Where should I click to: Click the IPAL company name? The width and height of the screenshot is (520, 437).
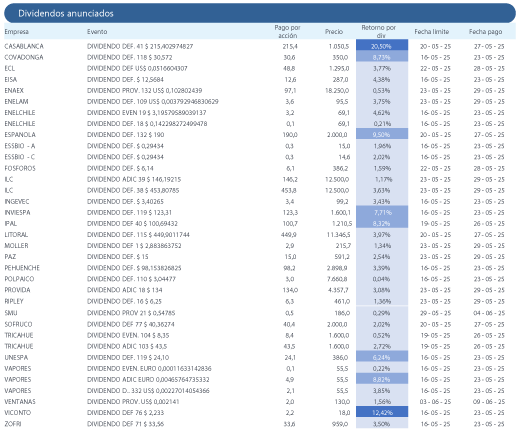click(11, 224)
